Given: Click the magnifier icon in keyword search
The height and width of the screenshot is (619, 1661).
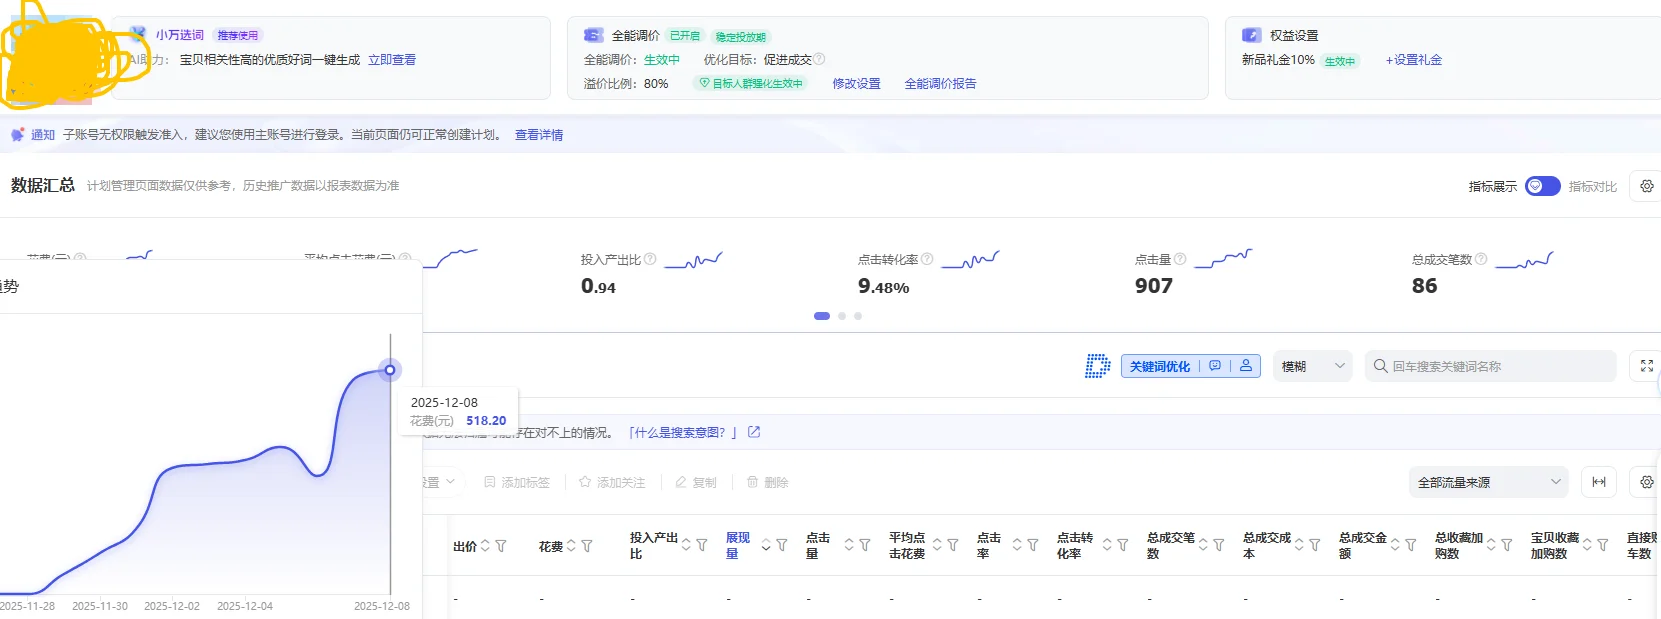Looking at the screenshot, I should (x=1380, y=366).
